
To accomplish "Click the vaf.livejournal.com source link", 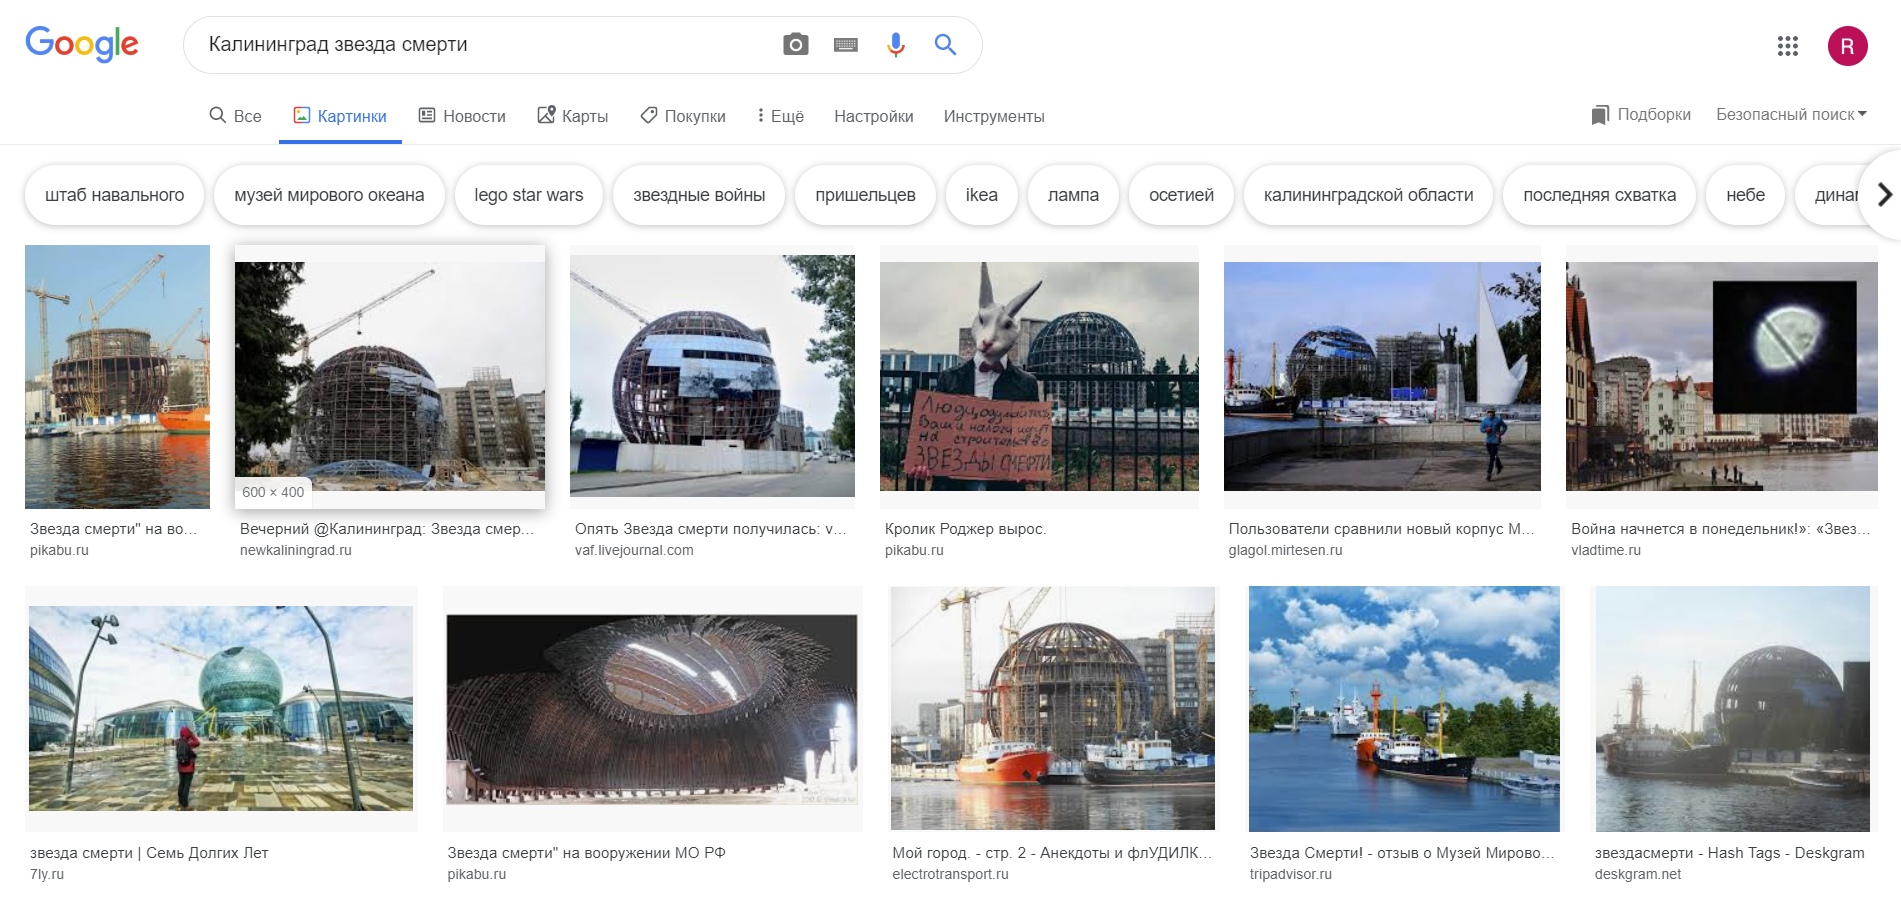I will [x=634, y=550].
